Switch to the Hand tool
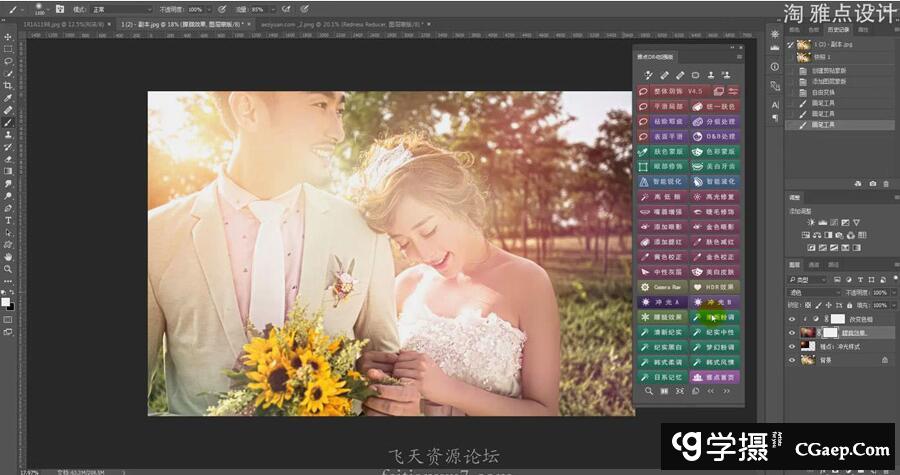The width and height of the screenshot is (900, 475). click(8, 257)
